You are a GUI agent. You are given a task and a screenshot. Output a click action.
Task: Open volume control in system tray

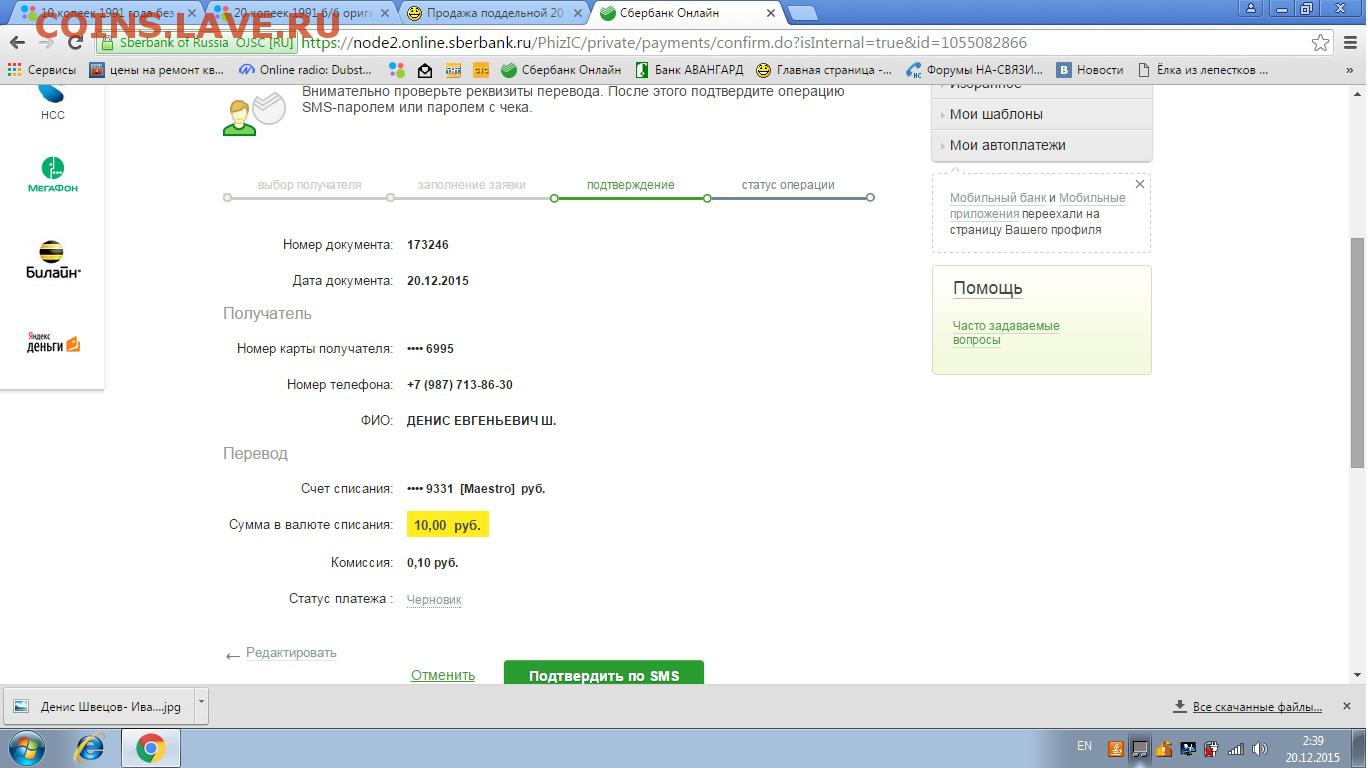coord(1260,749)
